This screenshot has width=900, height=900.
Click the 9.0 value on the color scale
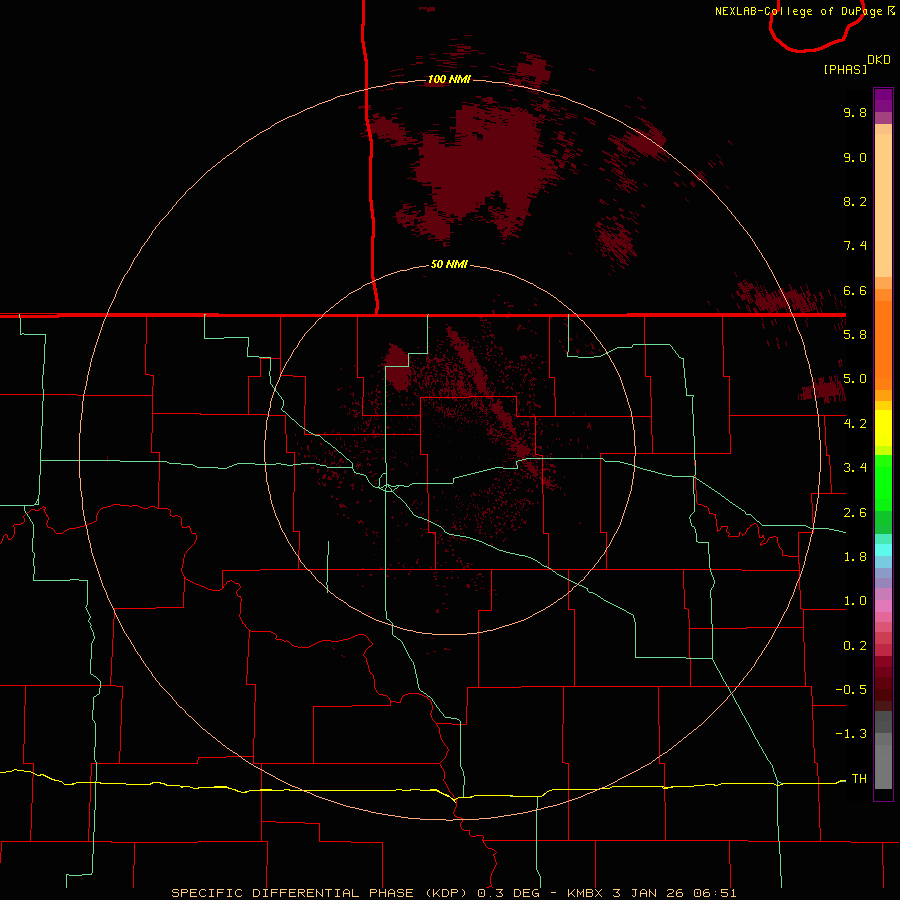tap(855, 157)
